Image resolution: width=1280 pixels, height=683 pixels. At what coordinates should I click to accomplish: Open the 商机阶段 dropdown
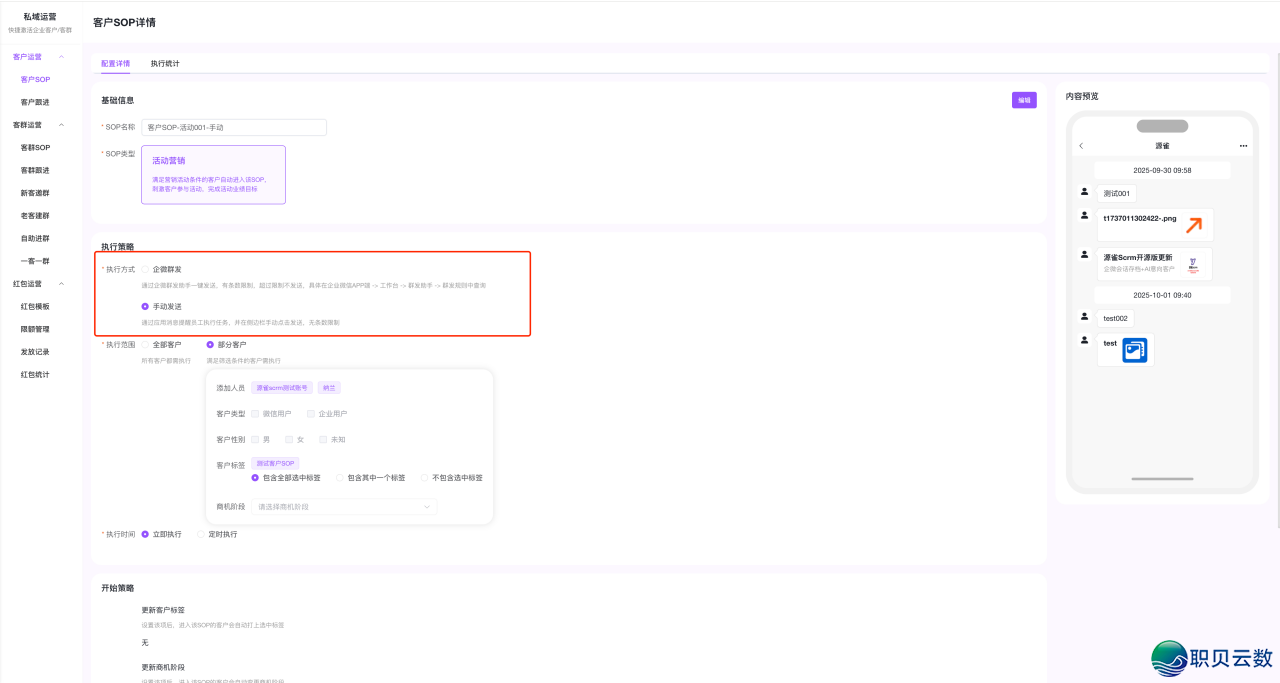(345, 507)
